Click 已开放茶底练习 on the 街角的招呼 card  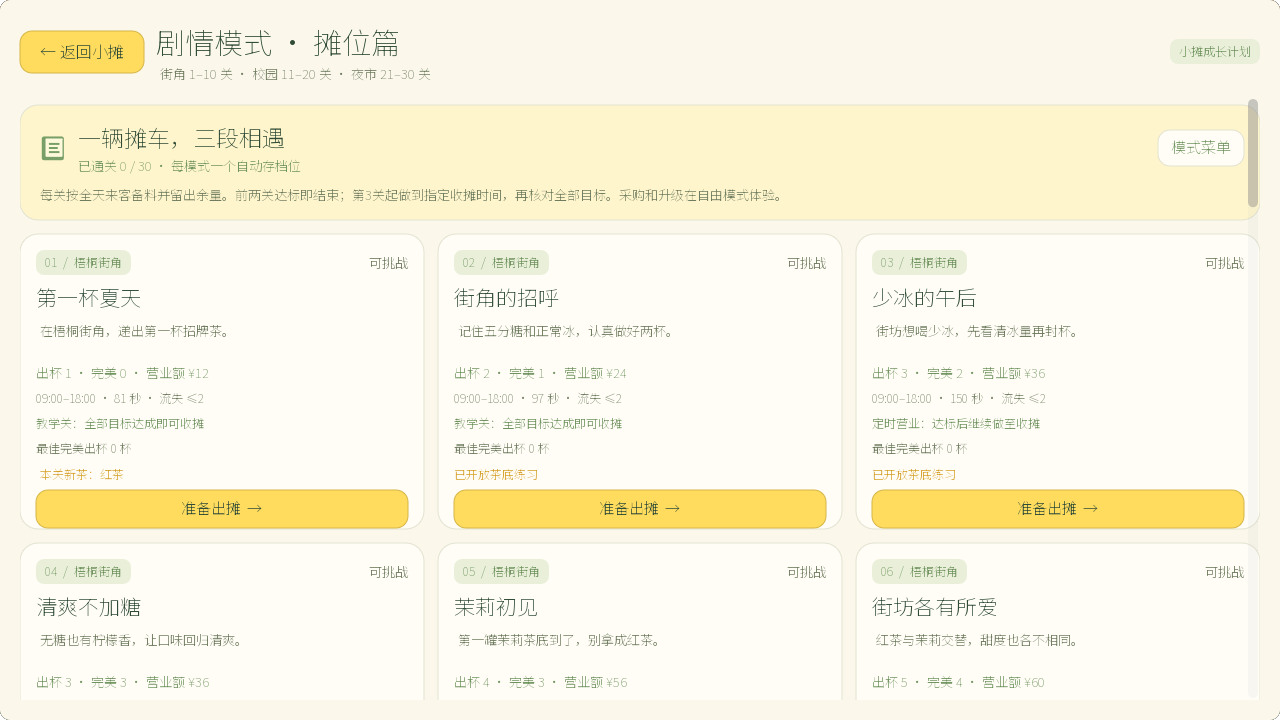tap(496, 474)
